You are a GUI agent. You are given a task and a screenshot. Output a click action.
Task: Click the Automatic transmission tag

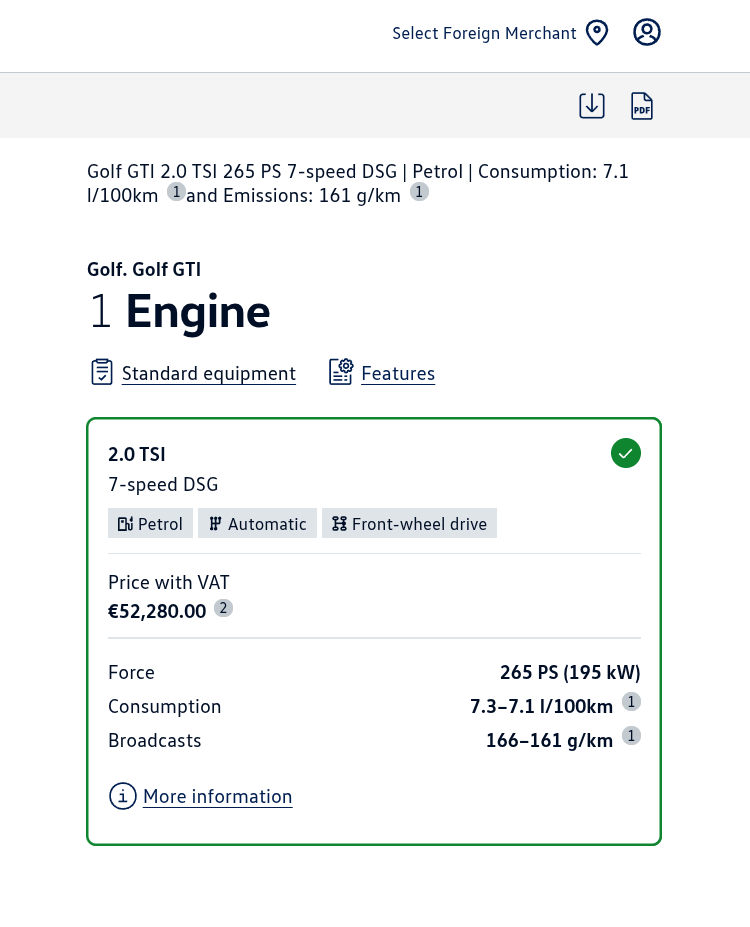(257, 524)
